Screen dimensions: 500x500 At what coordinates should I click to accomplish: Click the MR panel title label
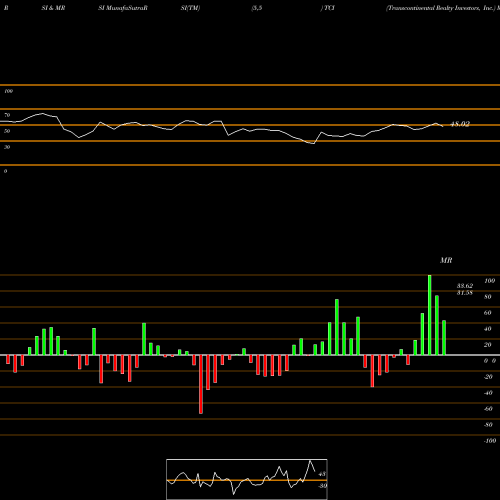(x=446, y=260)
